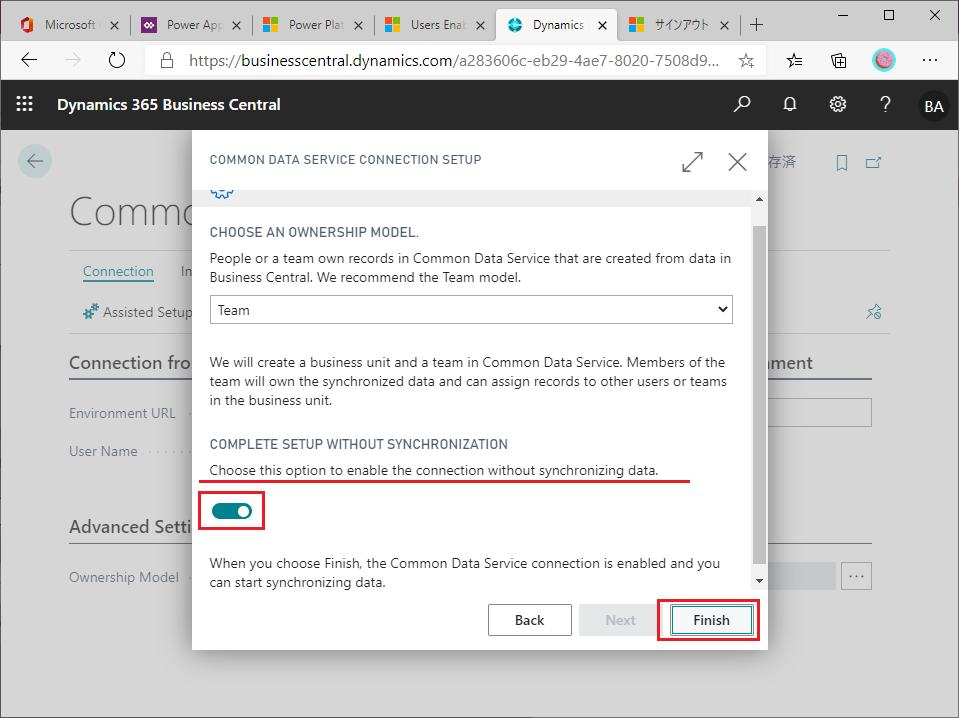959x718 pixels.
Task: Click the bookmark icon on the page
Action: click(x=842, y=163)
